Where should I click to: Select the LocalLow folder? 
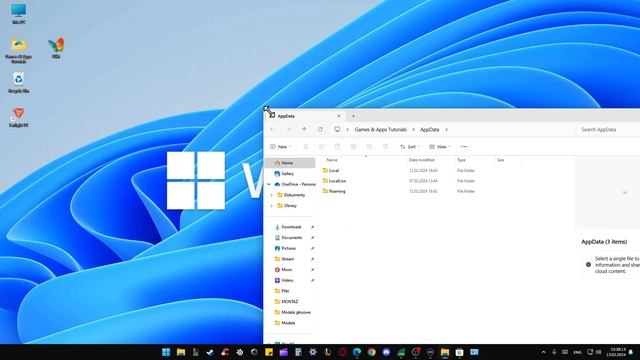pyautogui.click(x=334, y=181)
